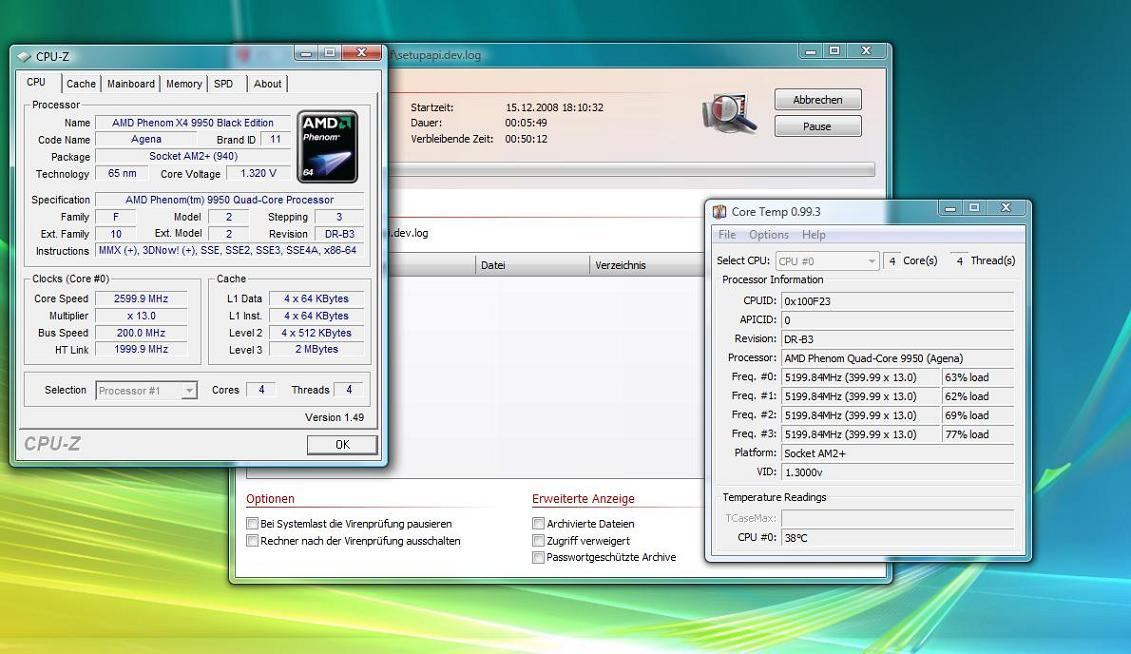Close the Core Temp window
Screen dimensions: 1131x654
coord(1005,208)
